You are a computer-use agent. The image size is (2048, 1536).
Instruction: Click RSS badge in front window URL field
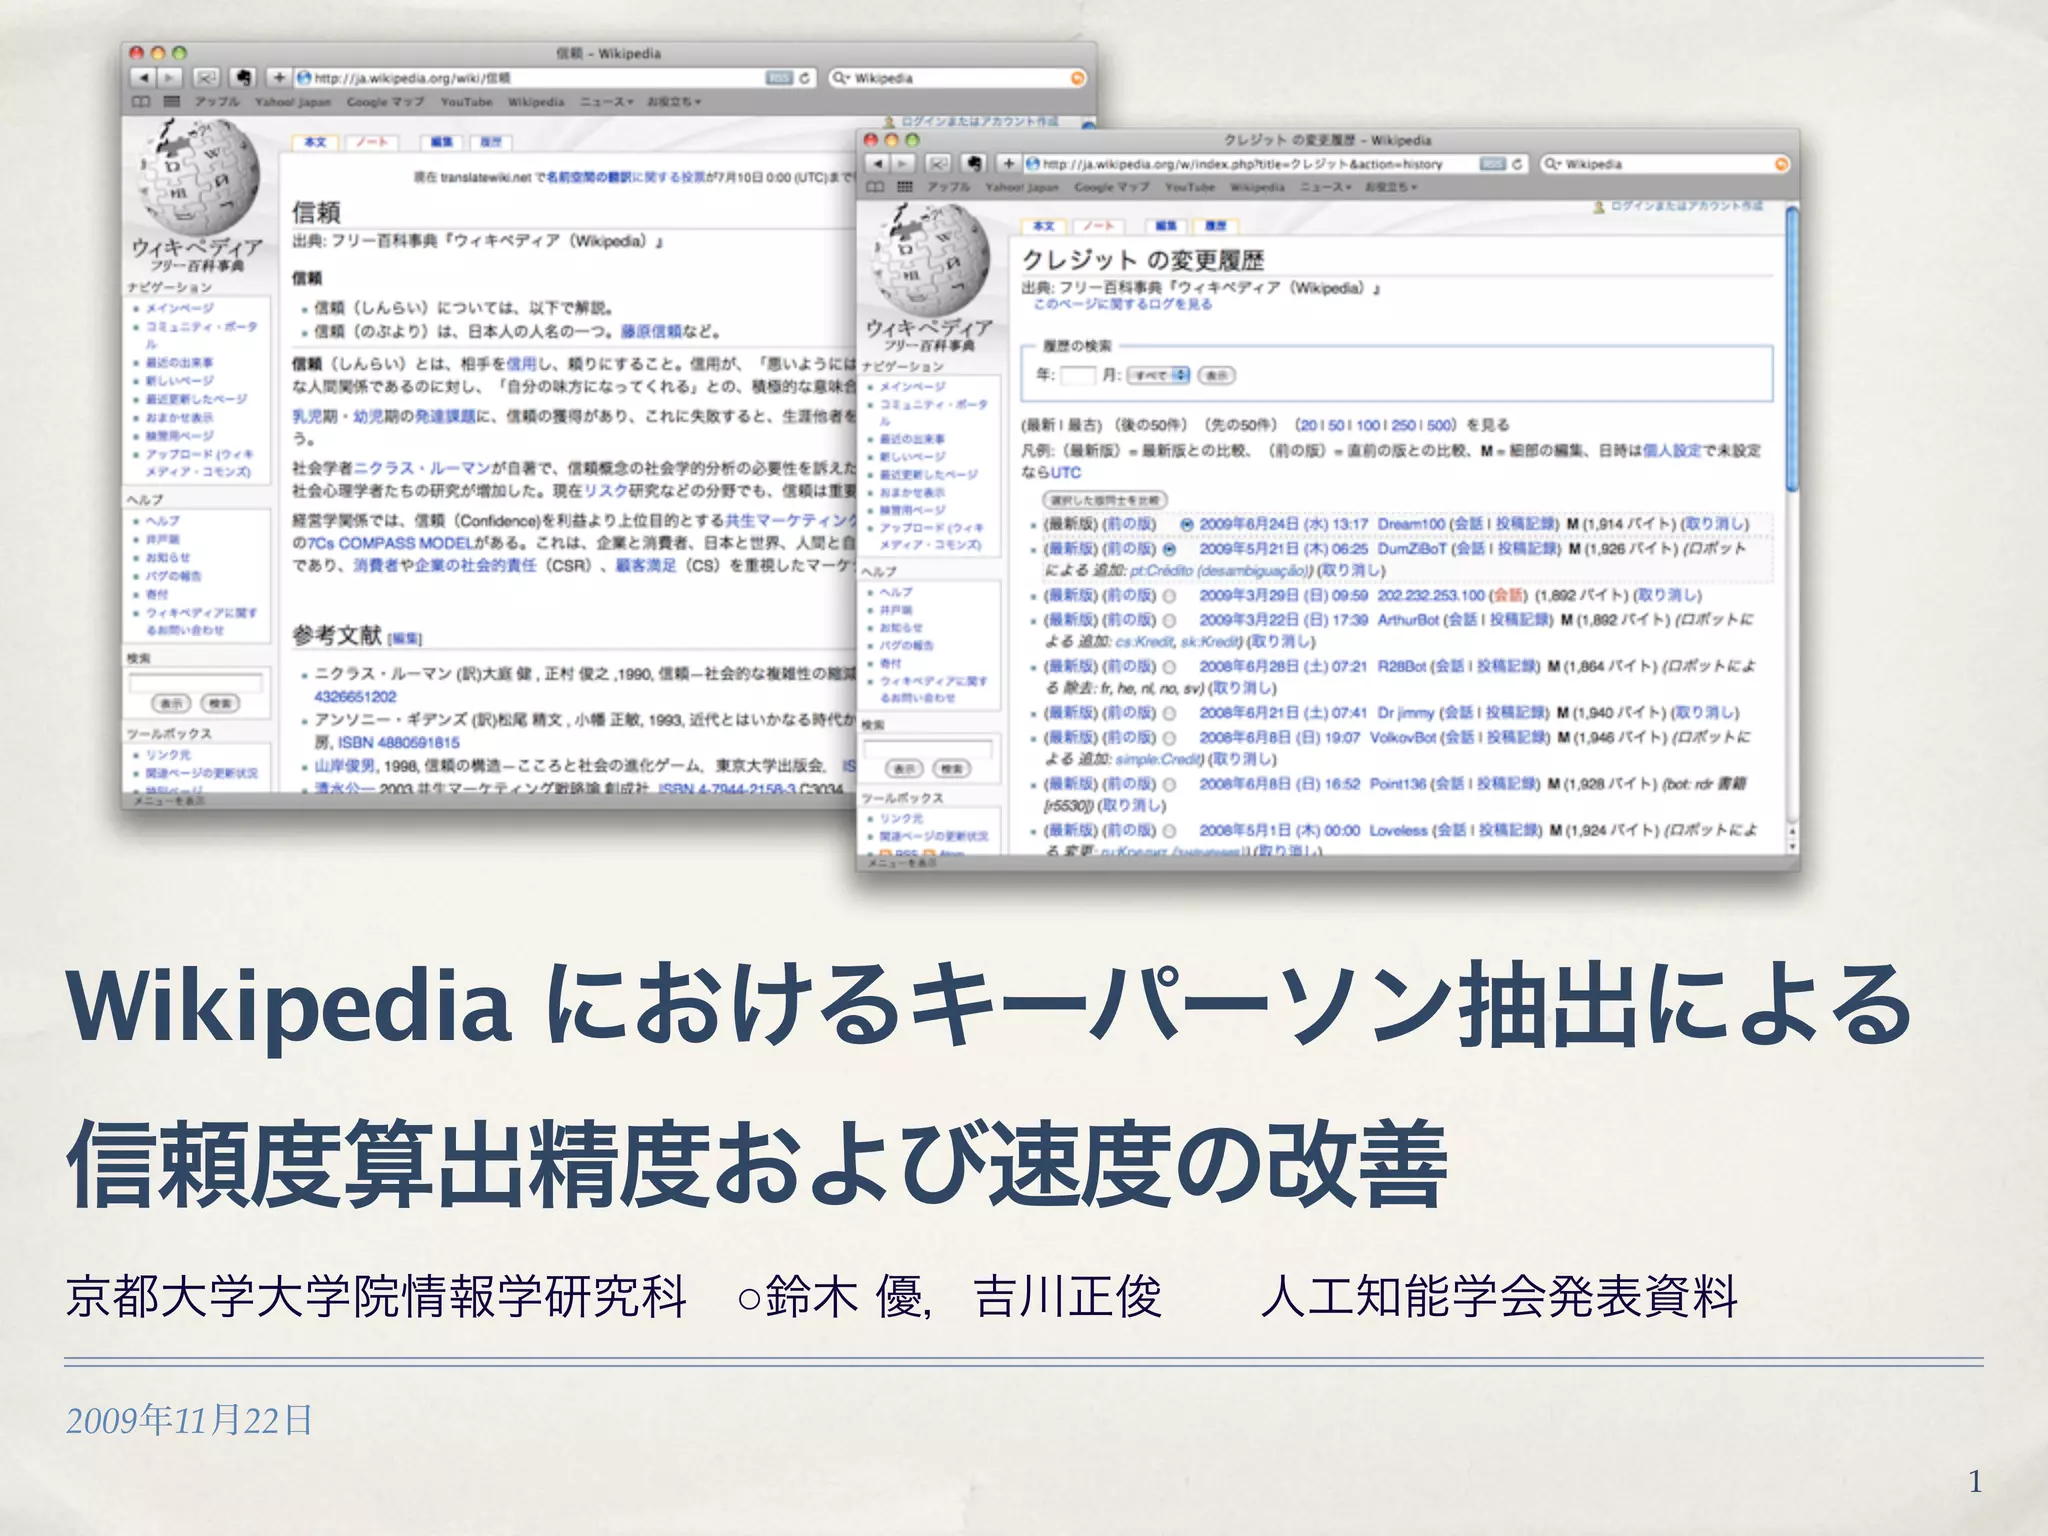tap(1492, 164)
